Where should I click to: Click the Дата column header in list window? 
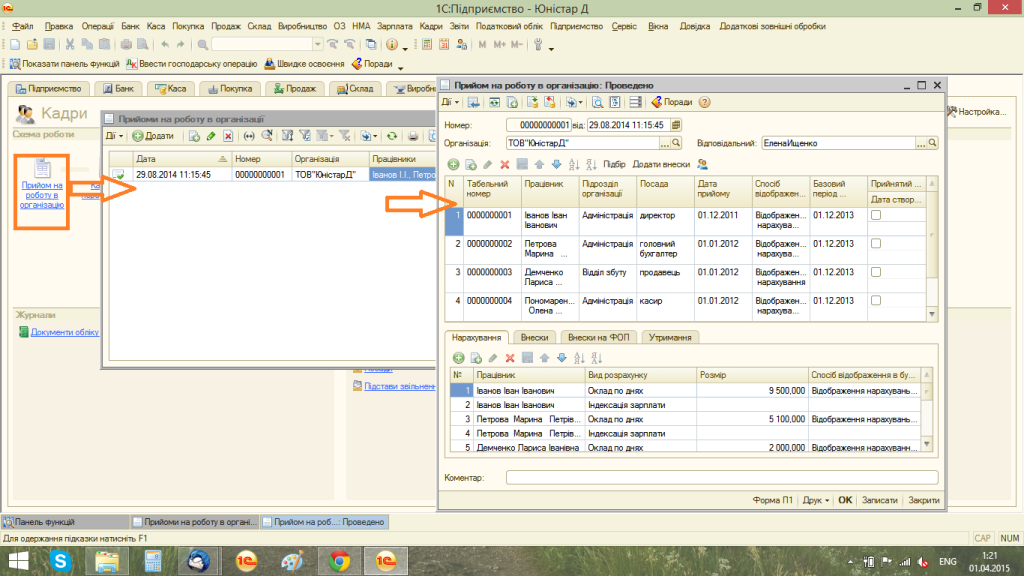pyautogui.click(x=182, y=159)
